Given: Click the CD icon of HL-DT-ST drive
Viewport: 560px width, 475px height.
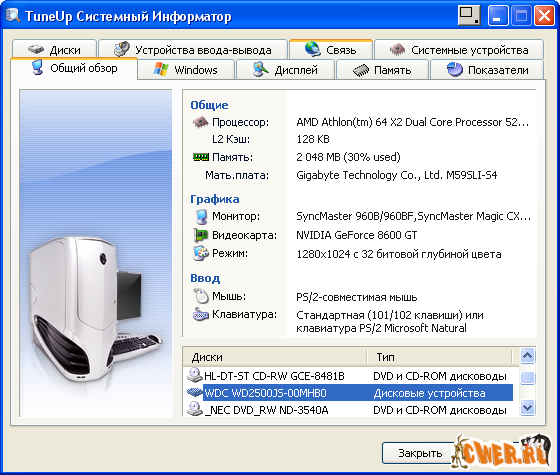Looking at the screenshot, I should [195, 375].
